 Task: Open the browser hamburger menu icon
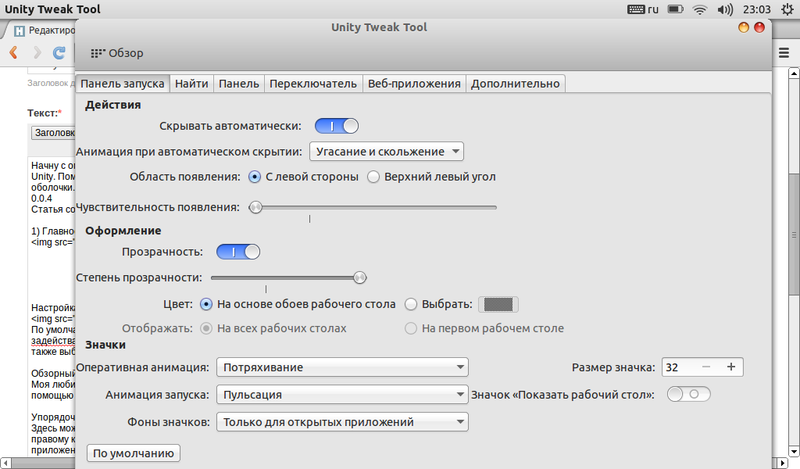(x=784, y=53)
